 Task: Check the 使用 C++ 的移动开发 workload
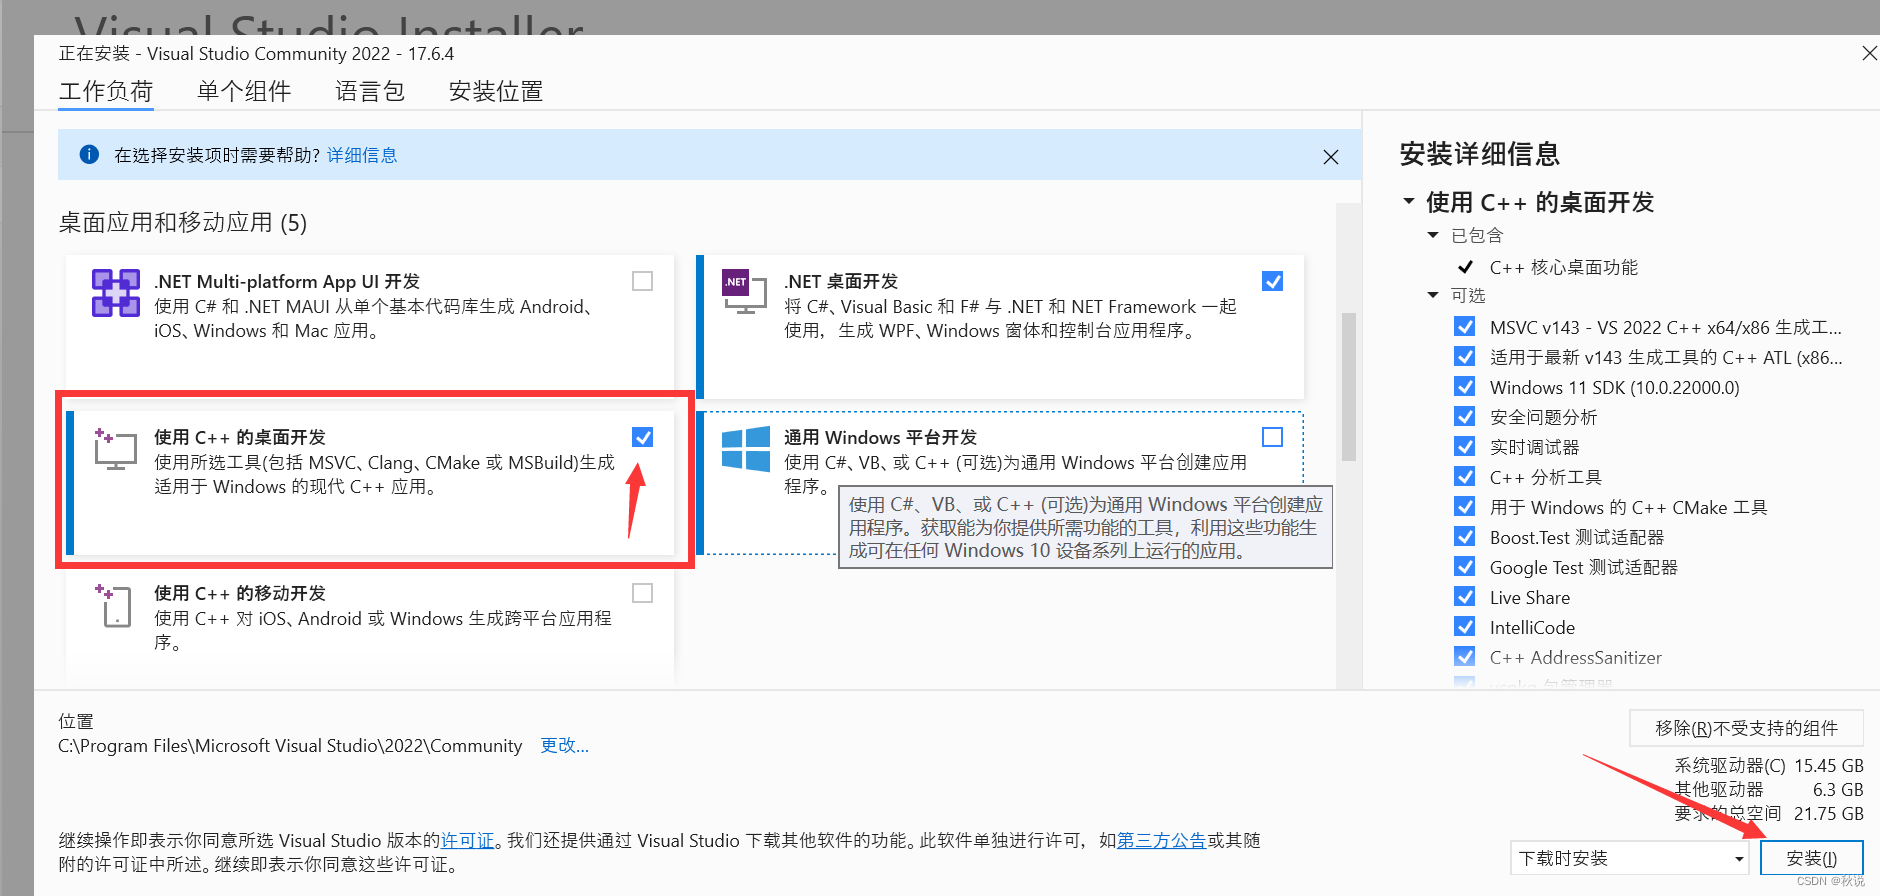pos(643,593)
